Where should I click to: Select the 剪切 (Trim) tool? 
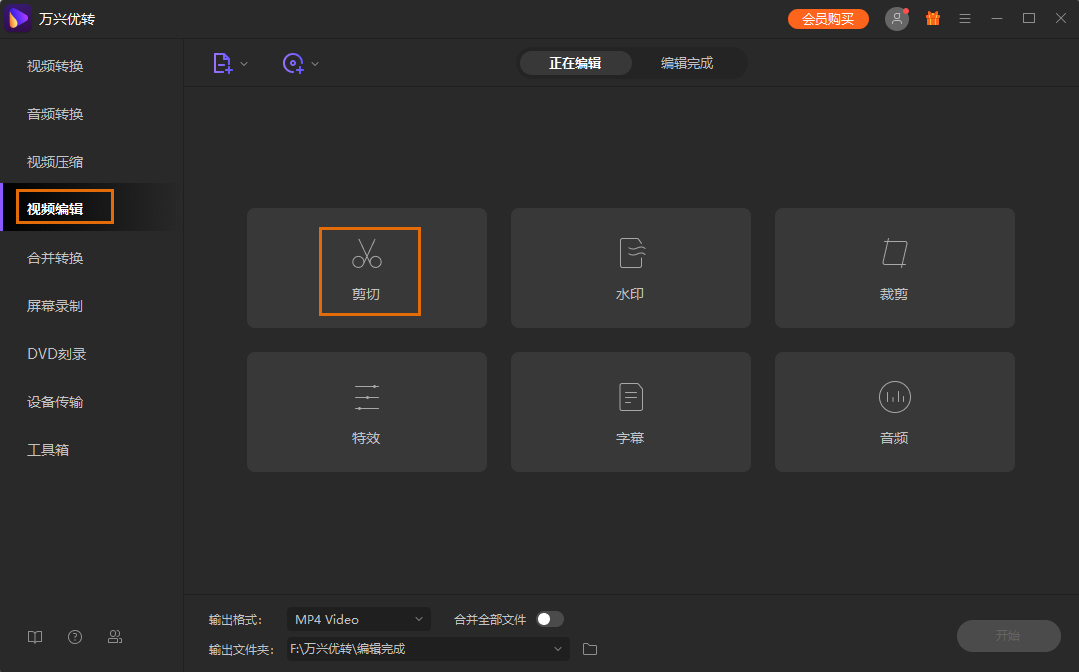point(367,268)
